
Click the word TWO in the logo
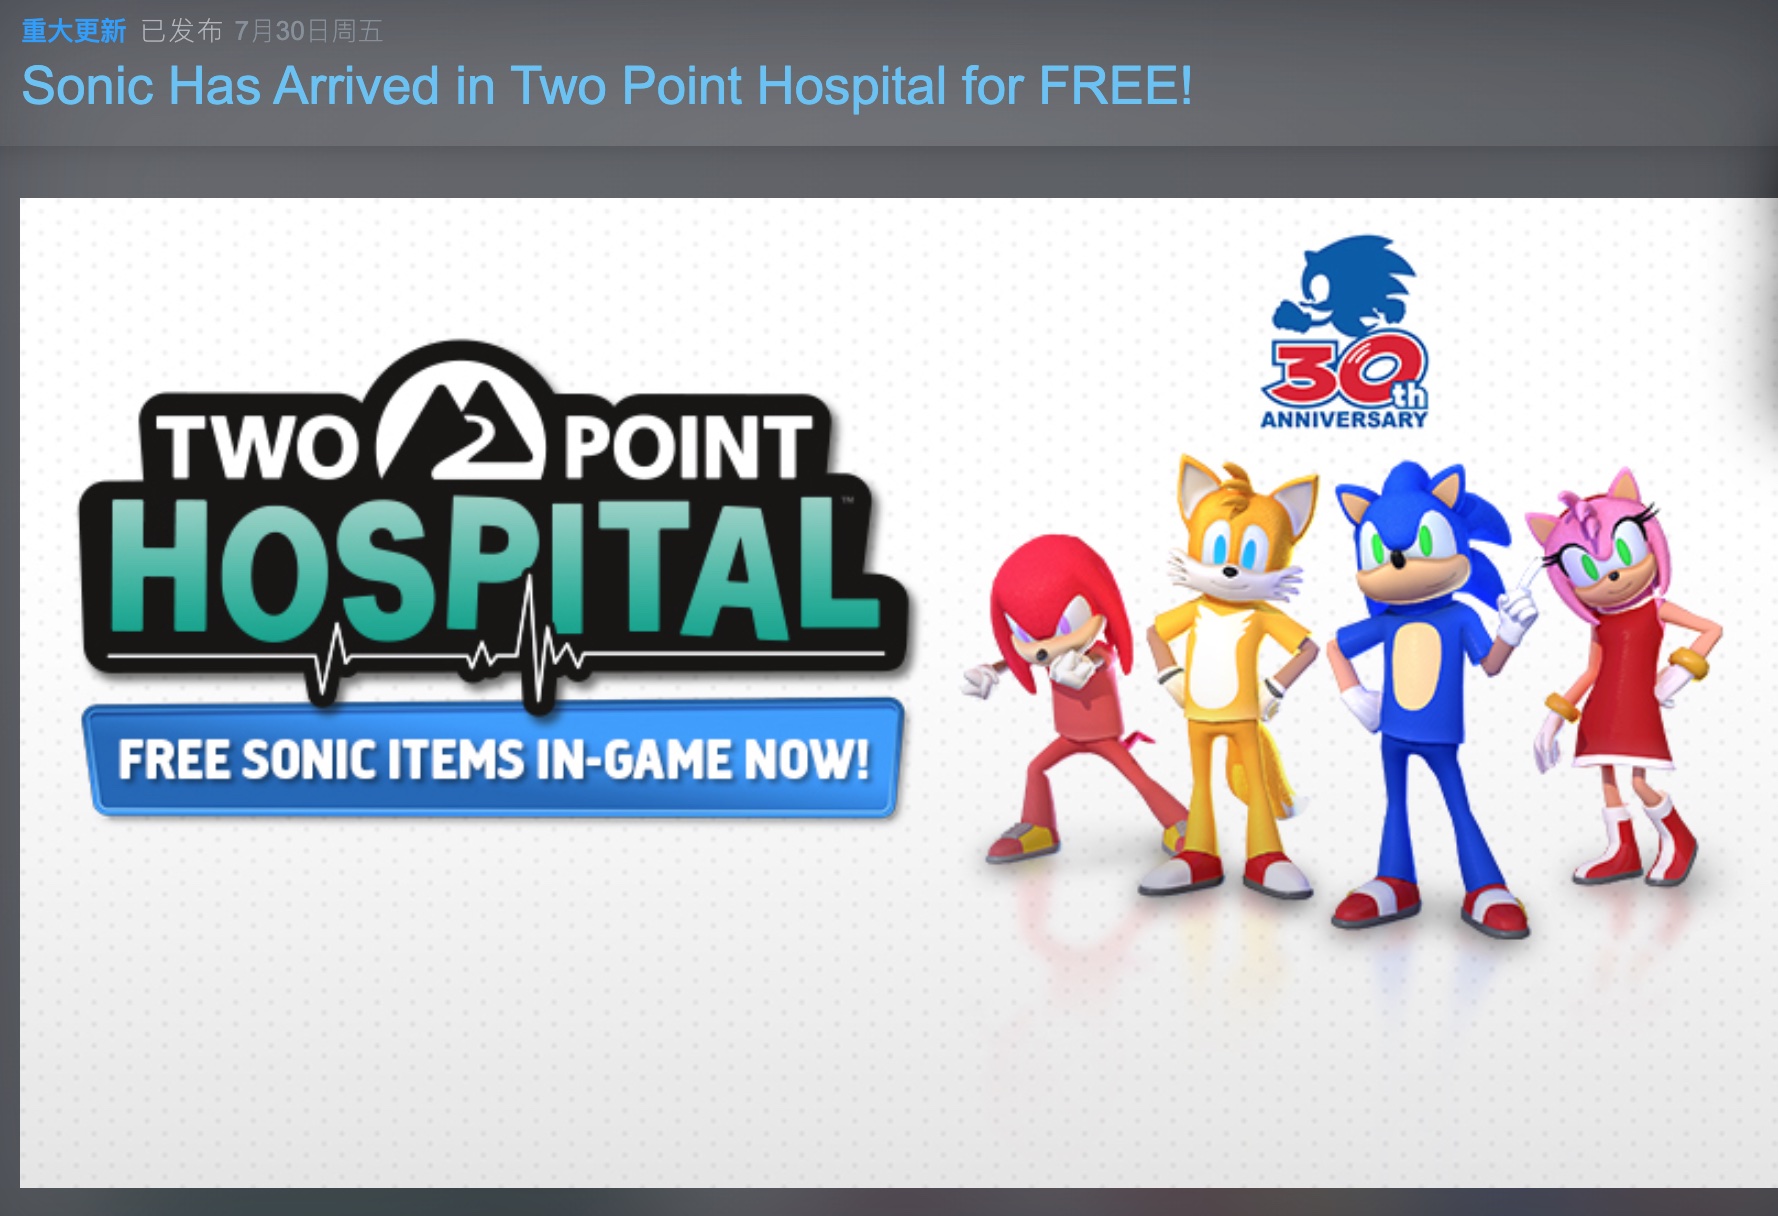click(x=258, y=447)
